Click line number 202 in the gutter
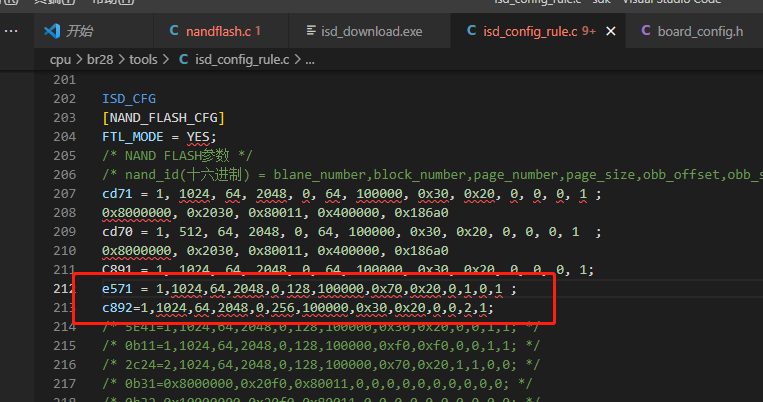This screenshot has width=763, height=402. [64, 99]
